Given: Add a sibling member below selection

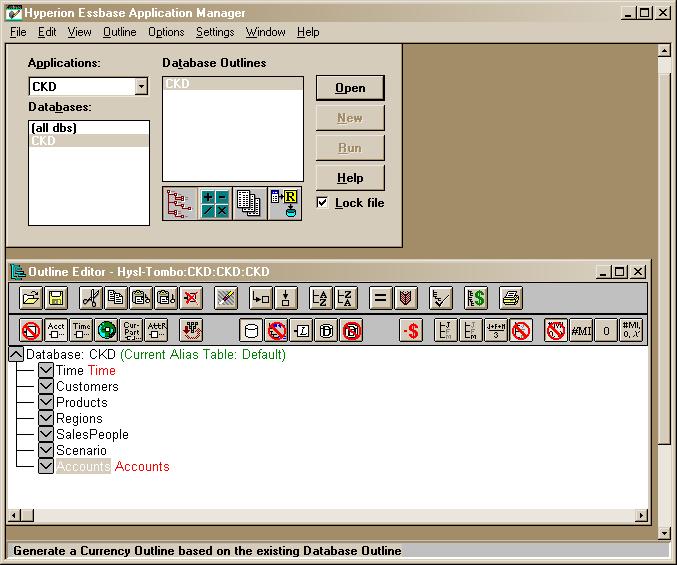Looking at the screenshot, I should 286,298.
